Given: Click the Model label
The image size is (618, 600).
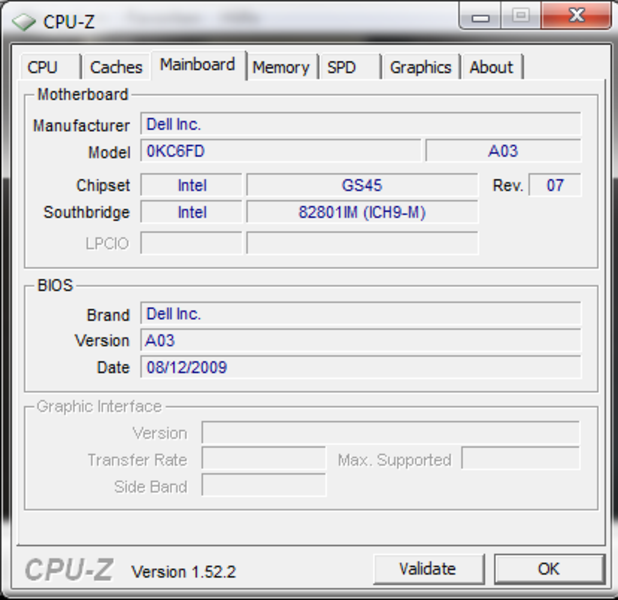Looking at the screenshot, I should tap(109, 153).
